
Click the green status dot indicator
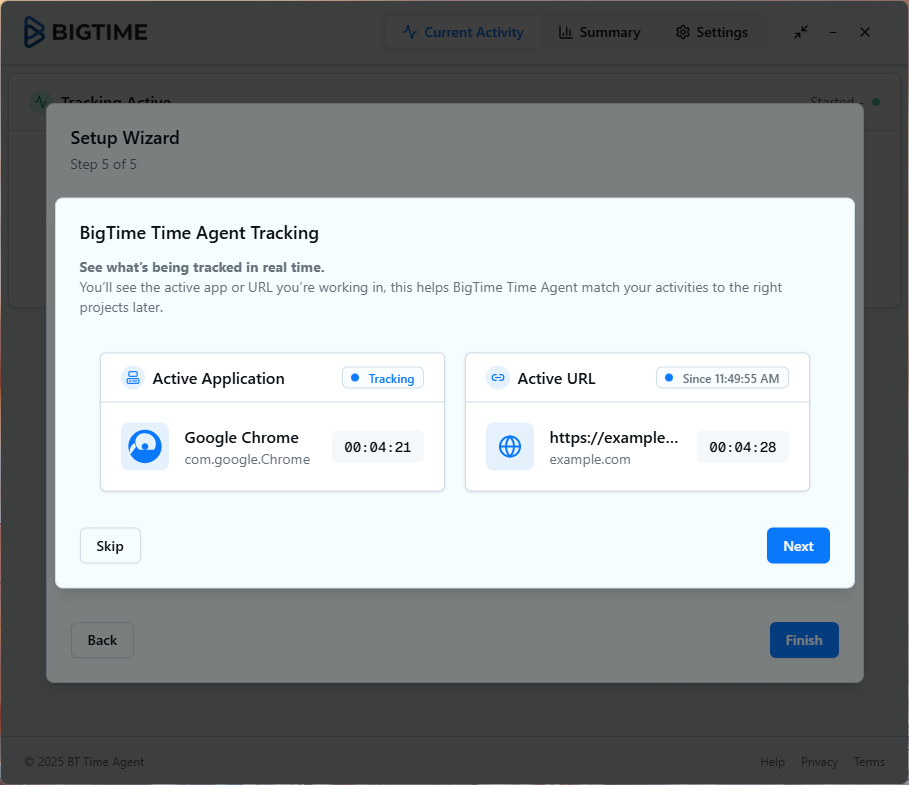[x=876, y=102]
